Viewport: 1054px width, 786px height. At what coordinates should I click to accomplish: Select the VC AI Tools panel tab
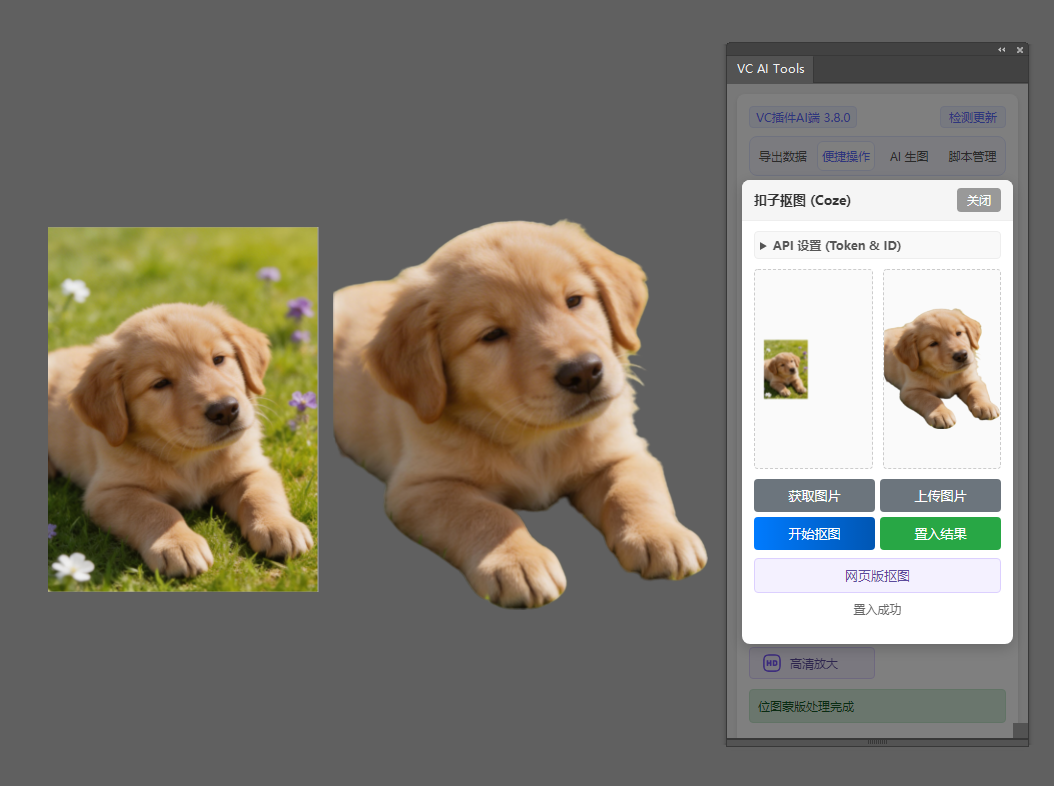[x=770, y=69]
